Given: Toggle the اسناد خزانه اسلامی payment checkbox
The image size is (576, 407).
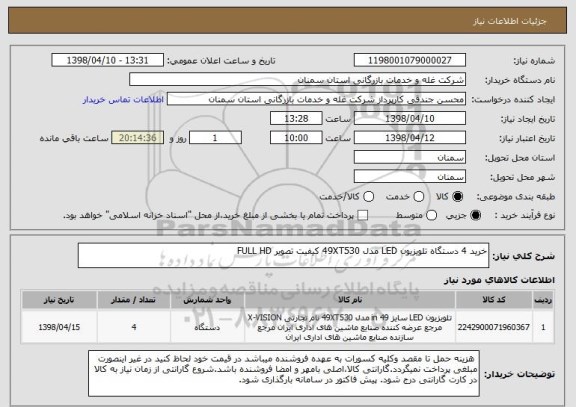Looking at the screenshot, I should coord(363,215).
